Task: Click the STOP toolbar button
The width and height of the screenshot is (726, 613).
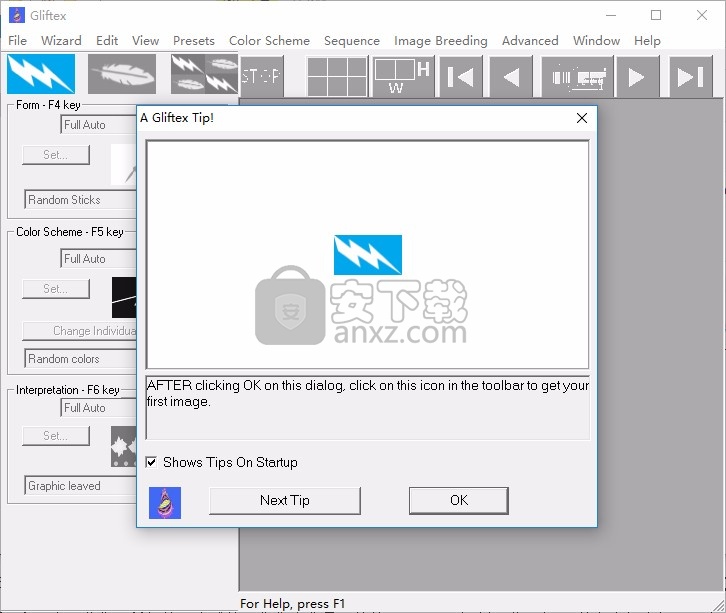Action: tap(262, 76)
